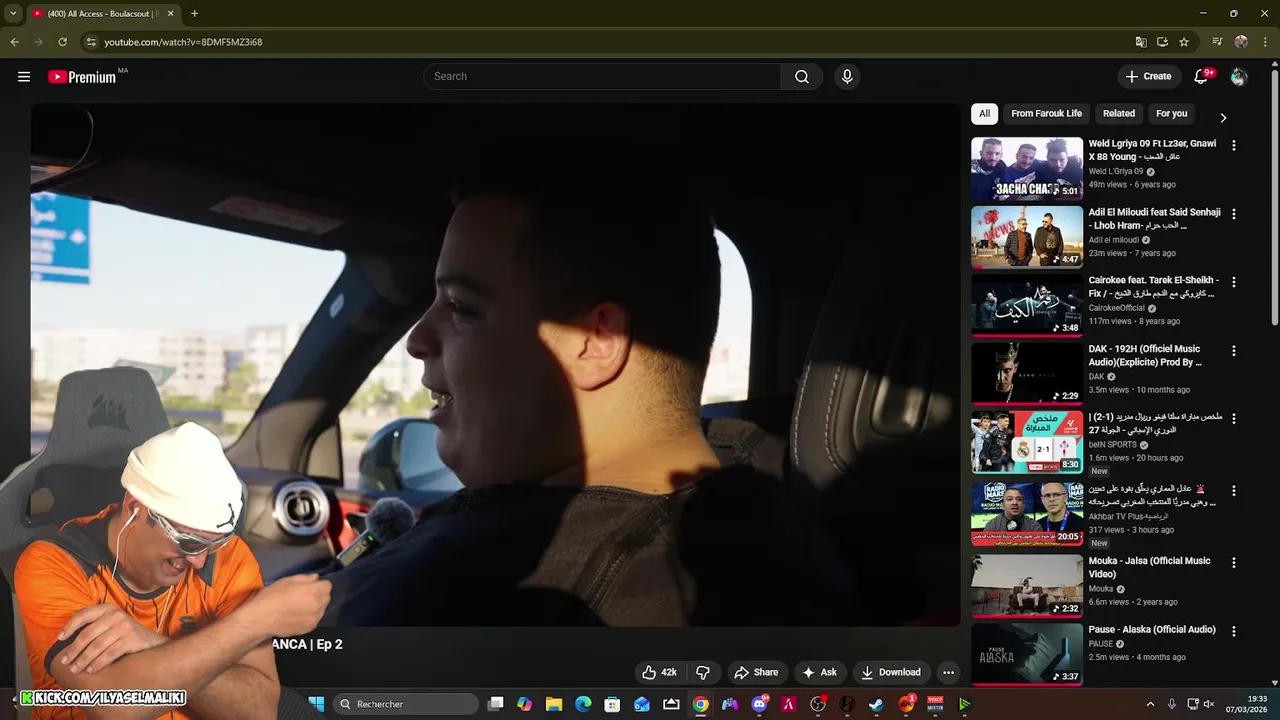Open the Akhbar TV Plus video thumbnail
The image size is (1280, 720).
pos(1027,515)
